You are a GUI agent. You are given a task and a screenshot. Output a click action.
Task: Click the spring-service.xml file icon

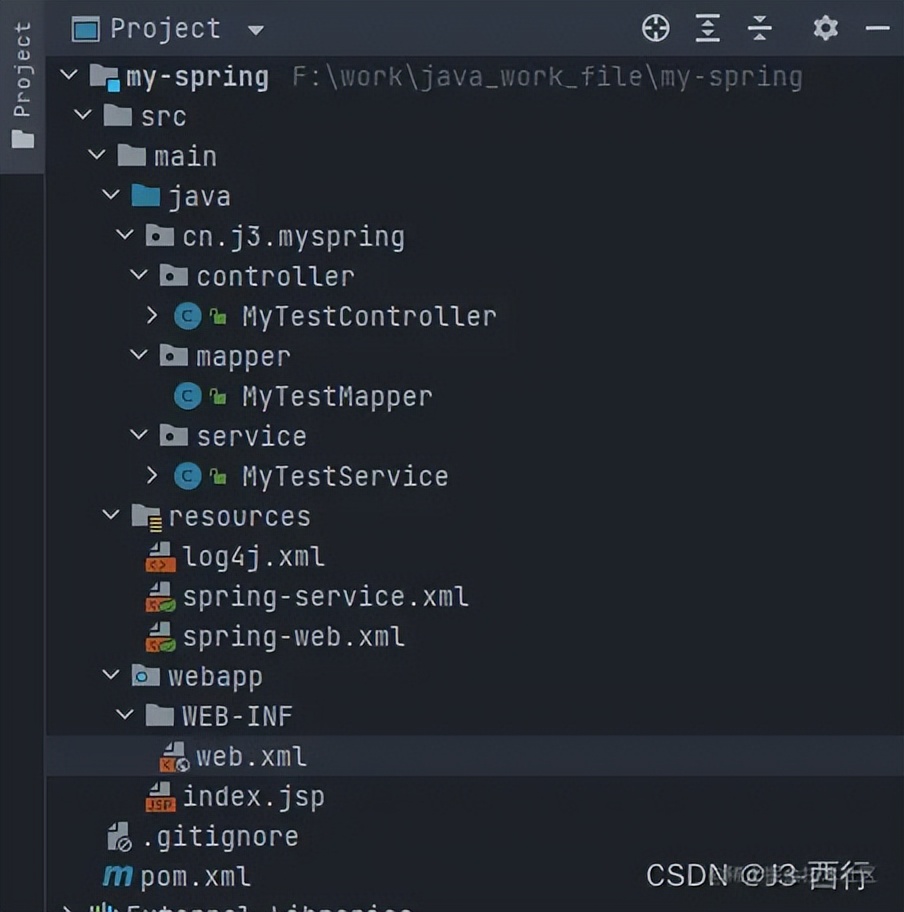(x=160, y=597)
